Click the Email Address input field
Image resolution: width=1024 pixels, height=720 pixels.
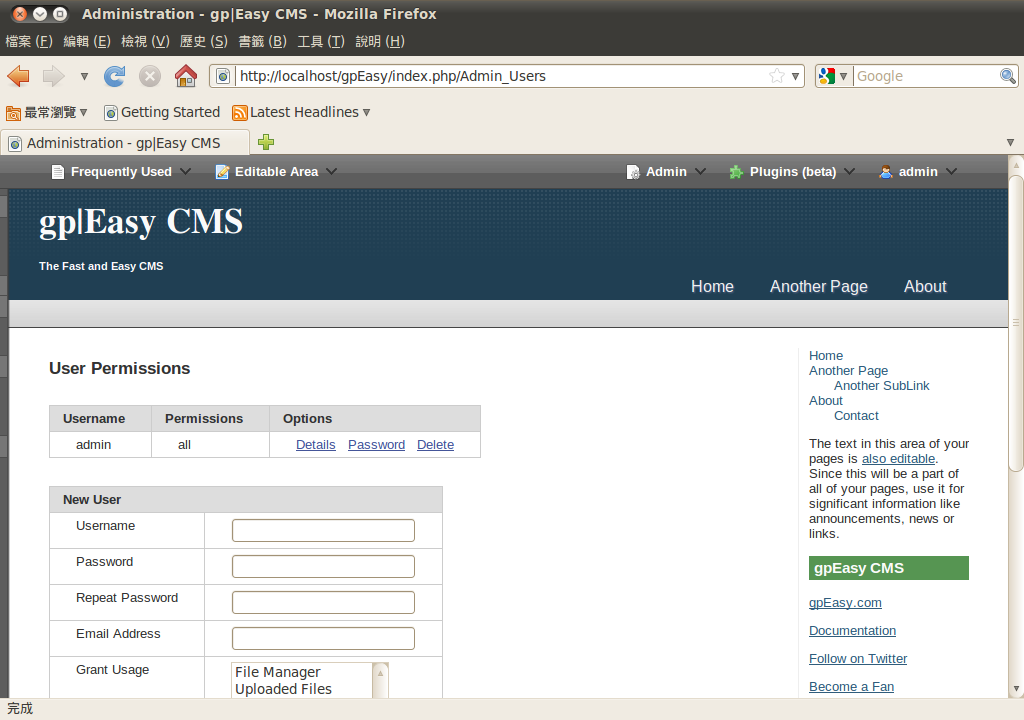tap(323, 638)
